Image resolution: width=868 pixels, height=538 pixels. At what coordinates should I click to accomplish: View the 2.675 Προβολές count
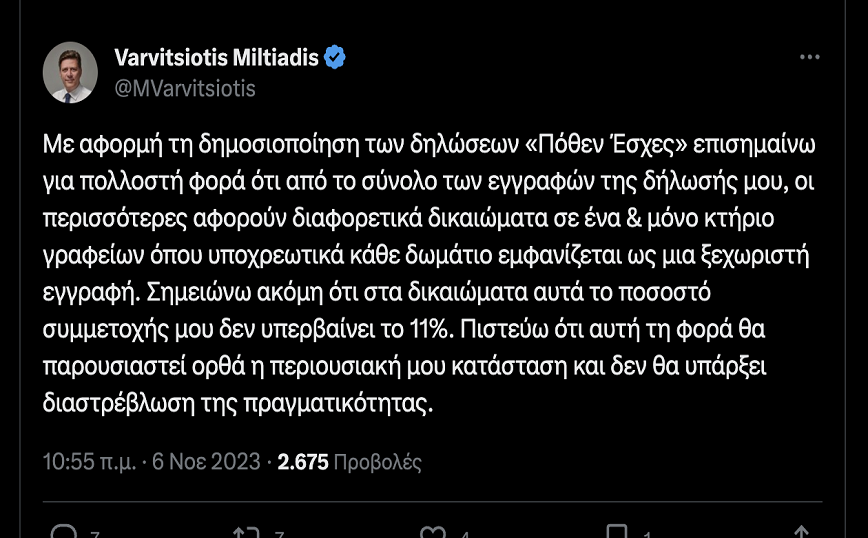(x=349, y=462)
